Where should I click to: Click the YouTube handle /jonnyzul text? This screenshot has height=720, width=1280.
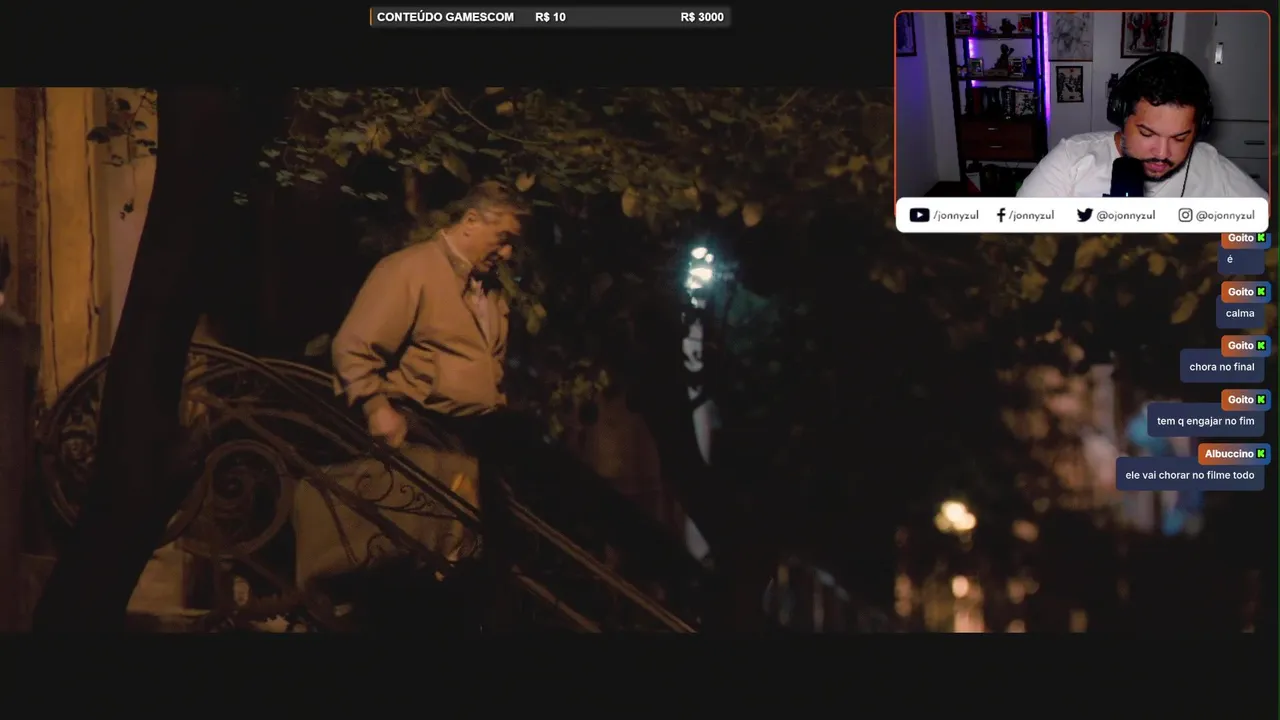(x=956, y=215)
